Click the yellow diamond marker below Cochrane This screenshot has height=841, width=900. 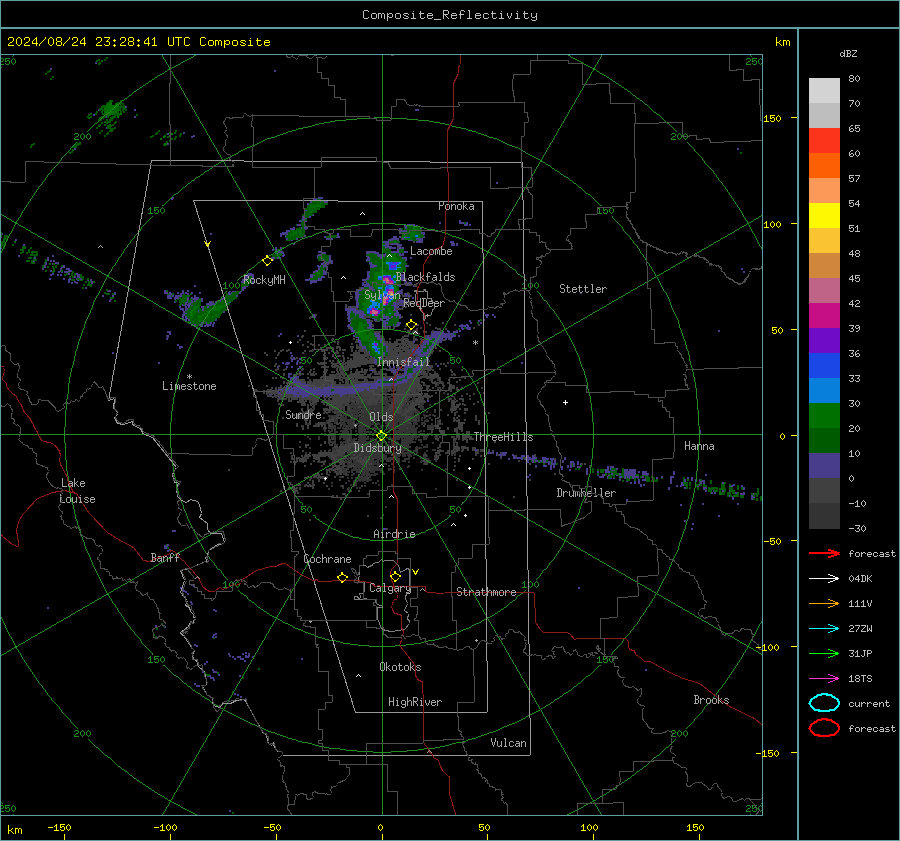(x=342, y=577)
